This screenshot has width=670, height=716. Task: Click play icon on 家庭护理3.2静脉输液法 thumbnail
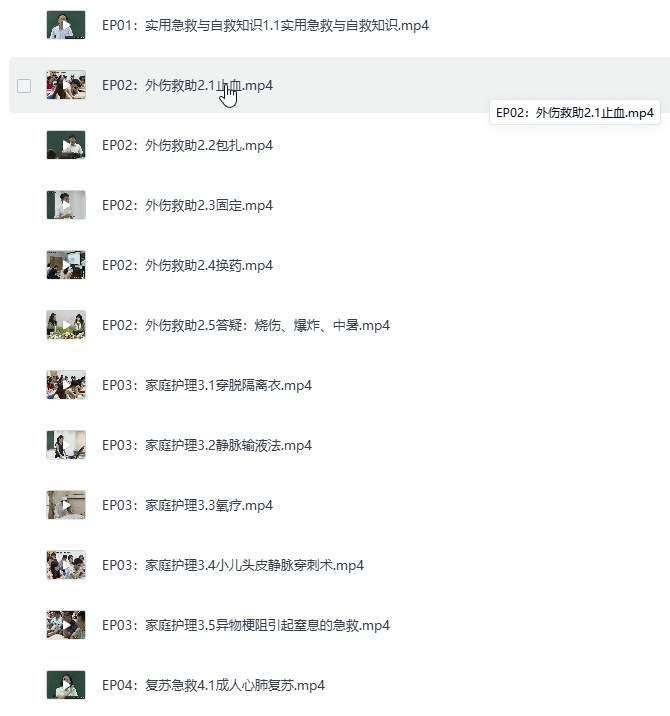pyautogui.click(x=67, y=445)
